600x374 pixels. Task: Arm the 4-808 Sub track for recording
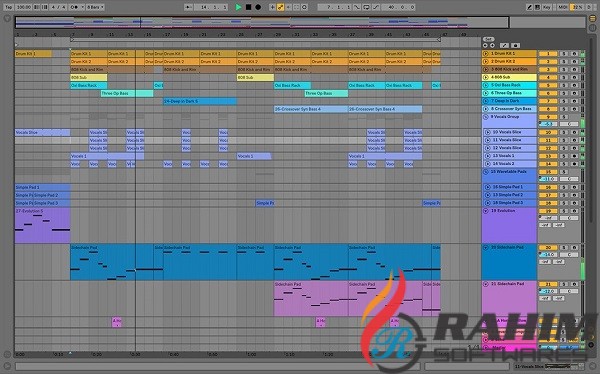pos(574,77)
